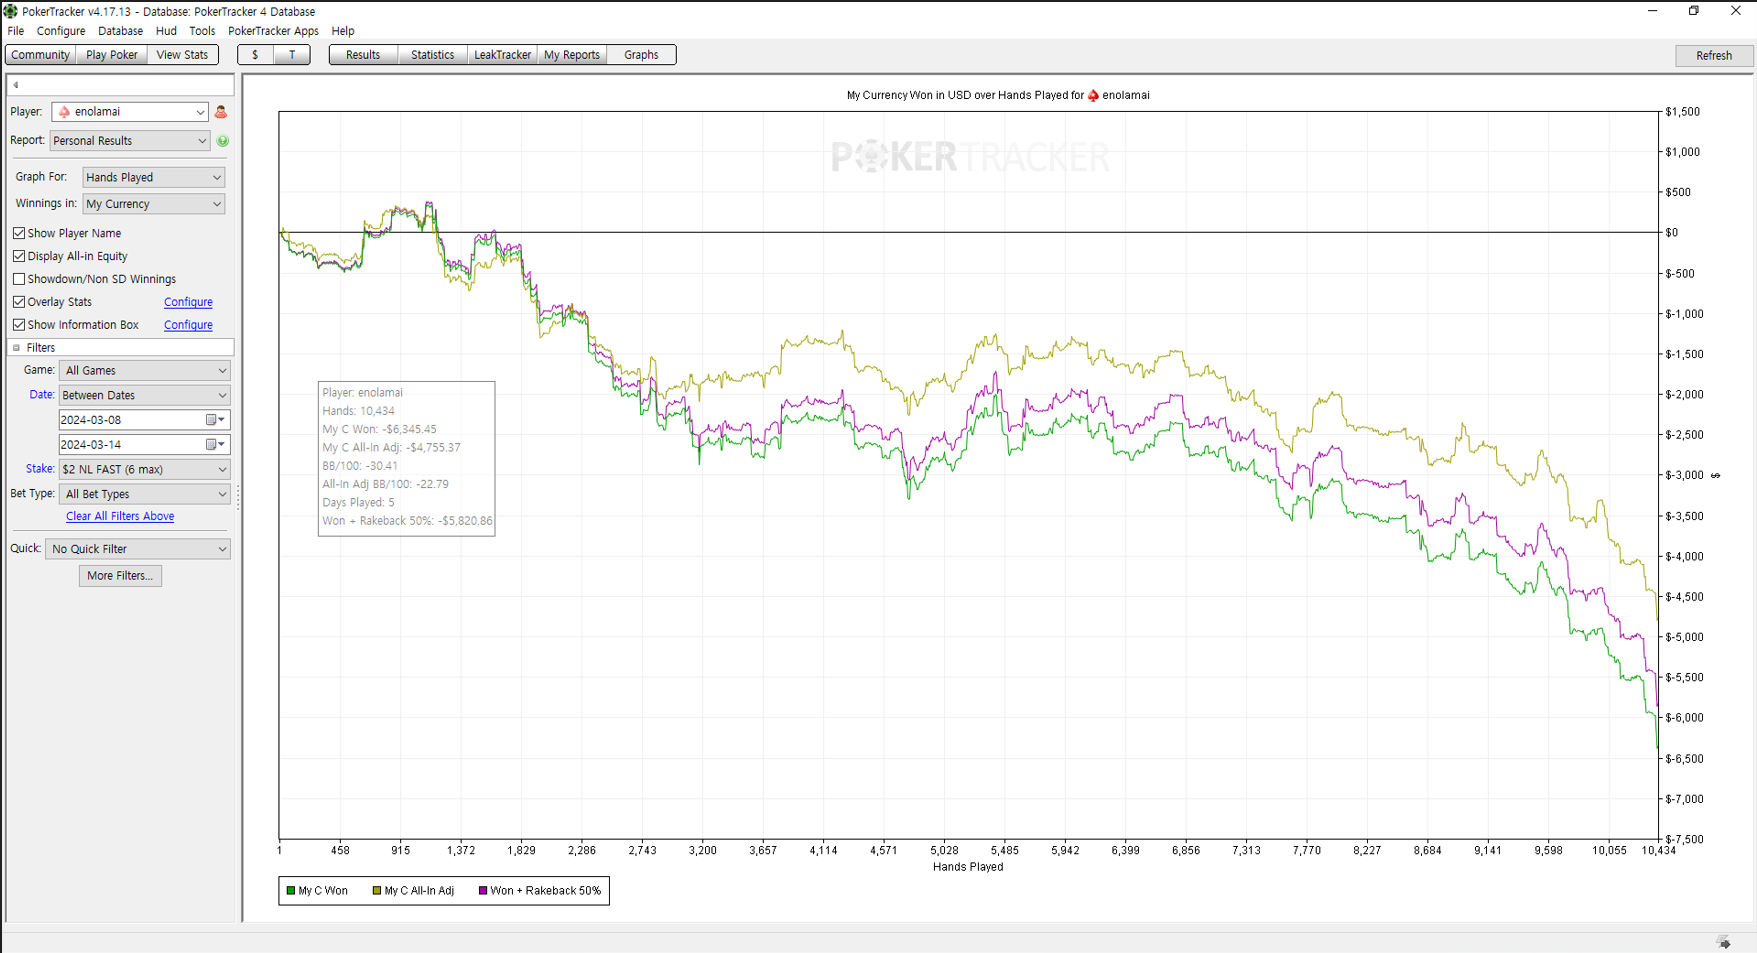The image size is (1757, 953).
Task: Open the Tools menu
Action: coord(202,31)
